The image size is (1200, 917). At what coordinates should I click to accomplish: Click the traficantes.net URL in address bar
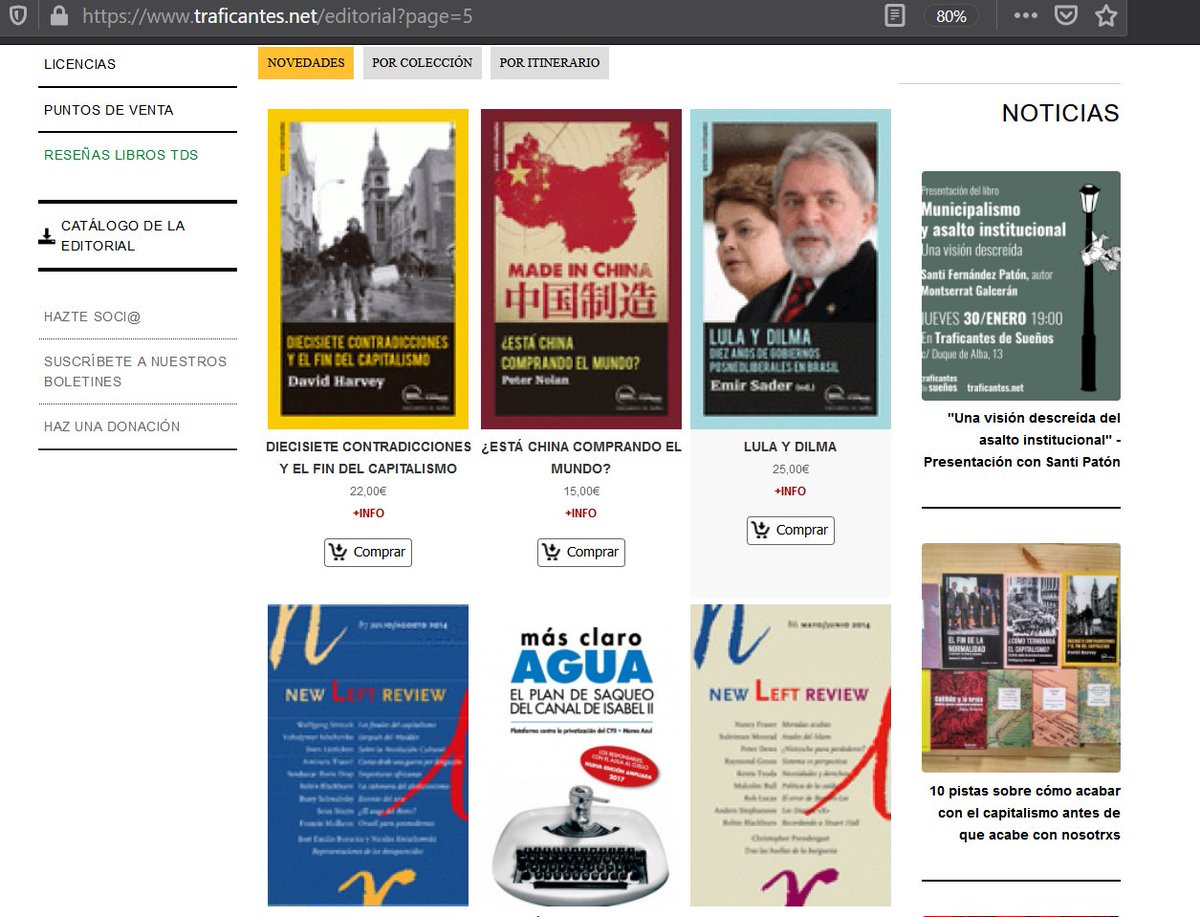[278, 16]
